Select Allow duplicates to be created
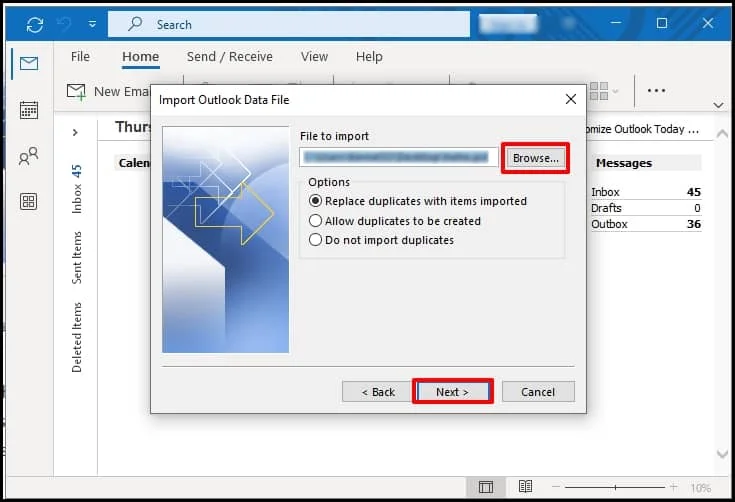Image resolution: width=735 pixels, height=502 pixels. pyautogui.click(x=316, y=221)
